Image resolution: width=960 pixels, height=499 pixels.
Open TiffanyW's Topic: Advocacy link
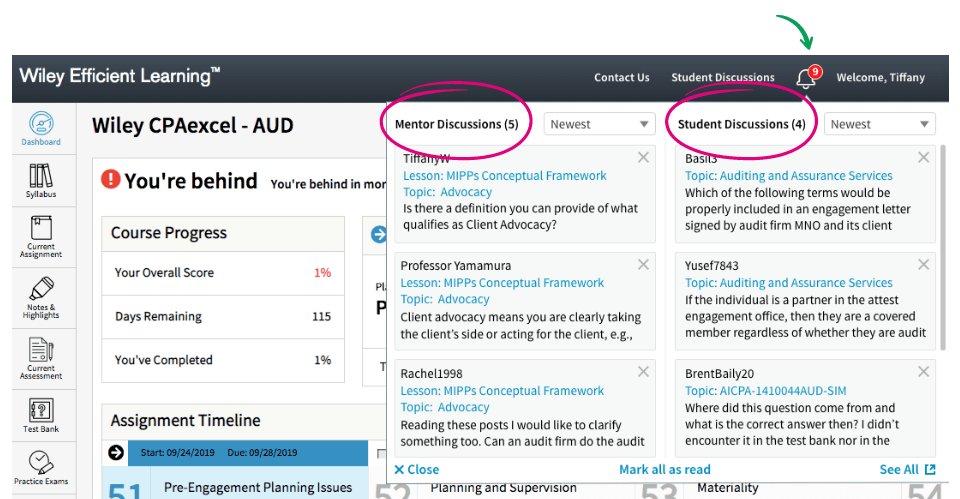[x=447, y=192]
